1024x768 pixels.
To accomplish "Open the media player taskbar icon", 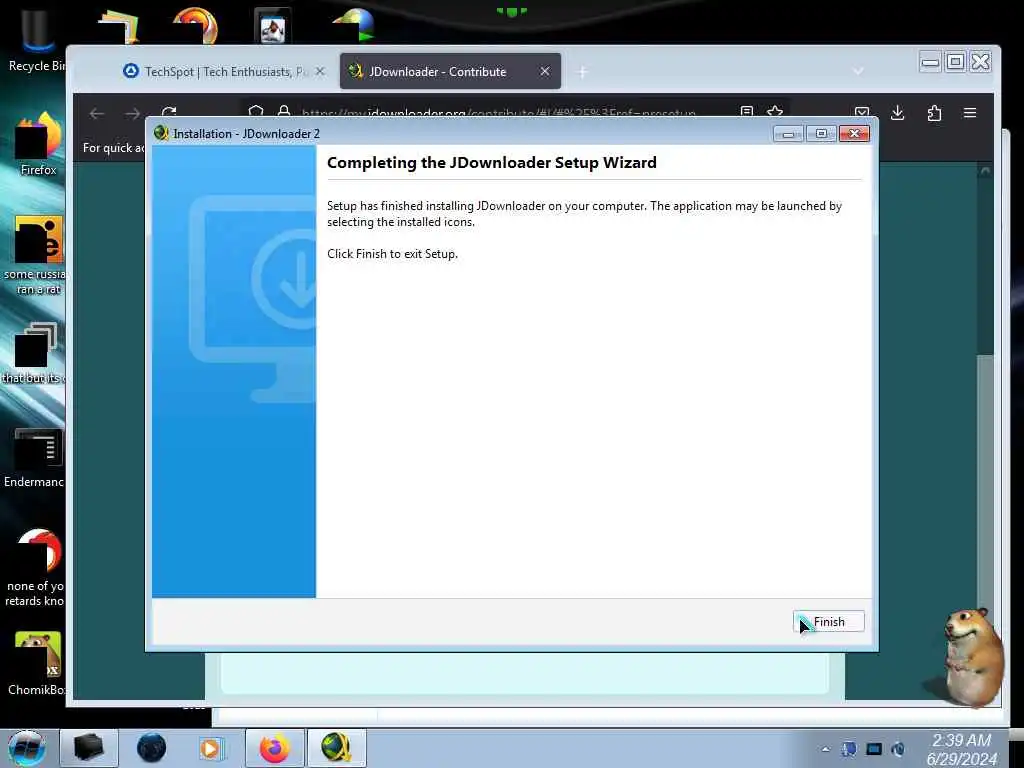I will [x=211, y=748].
